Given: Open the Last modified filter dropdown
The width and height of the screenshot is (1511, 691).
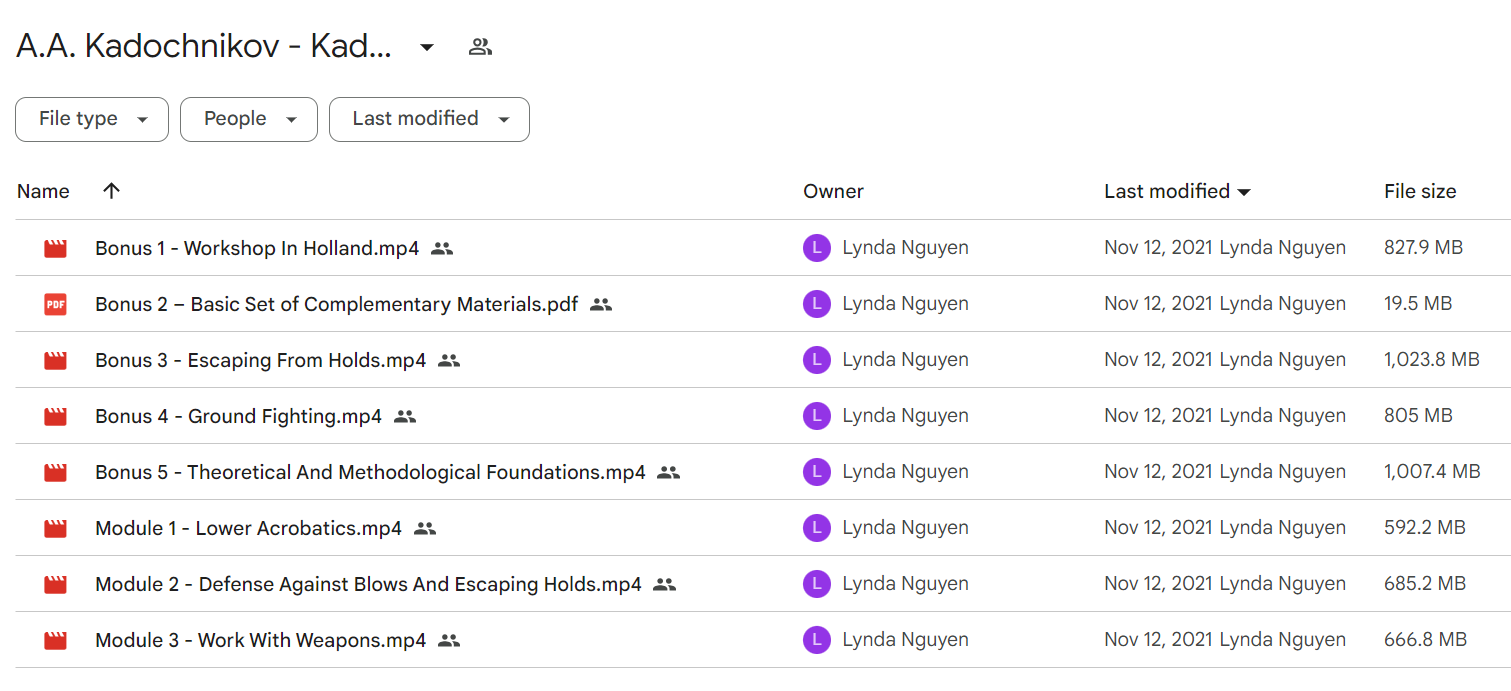Looking at the screenshot, I should pyautogui.click(x=429, y=119).
